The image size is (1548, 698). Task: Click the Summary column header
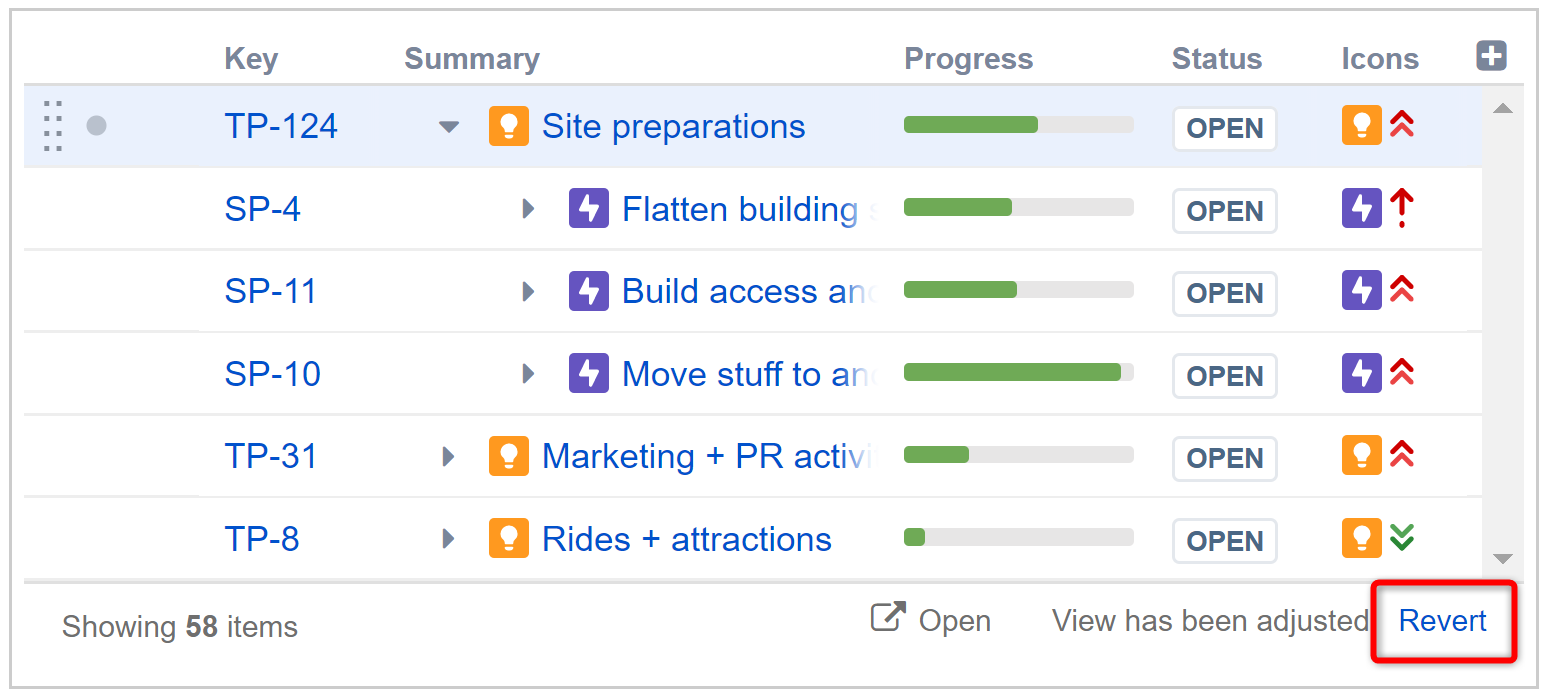point(472,59)
